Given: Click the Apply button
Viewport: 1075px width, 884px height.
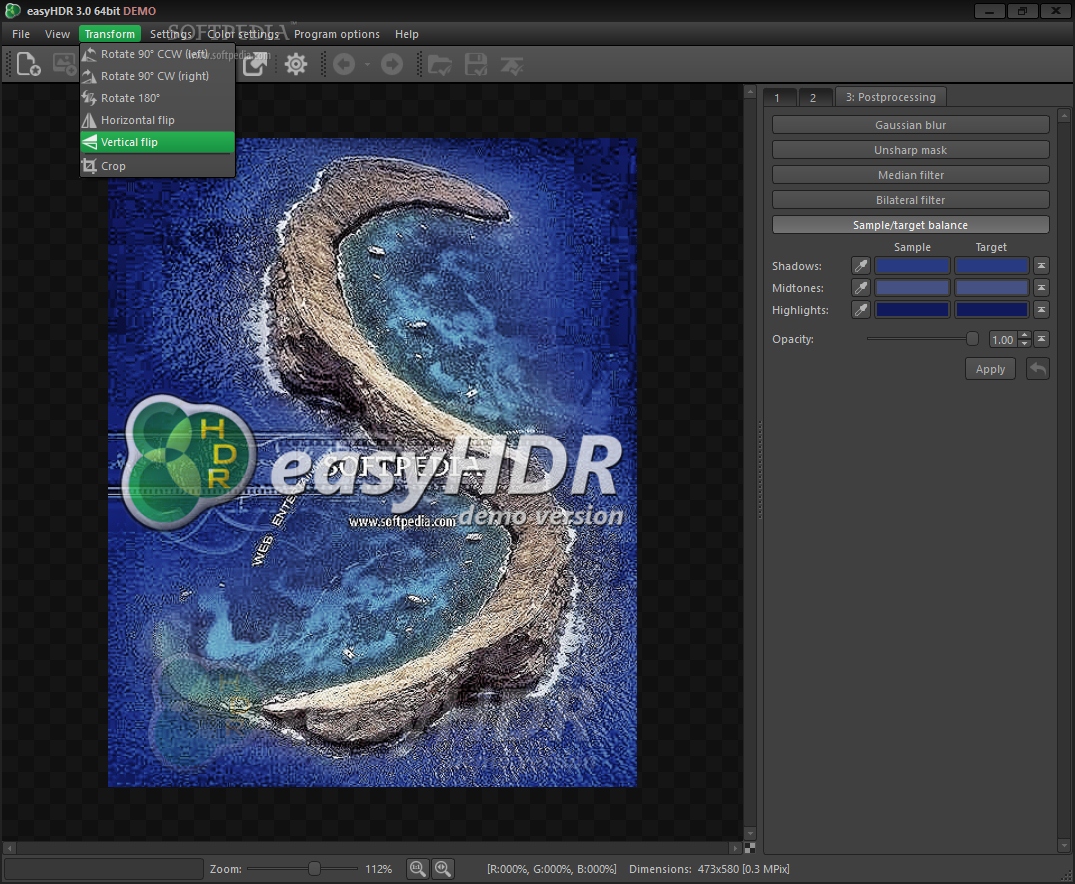Looking at the screenshot, I should [x=990, y=369].
